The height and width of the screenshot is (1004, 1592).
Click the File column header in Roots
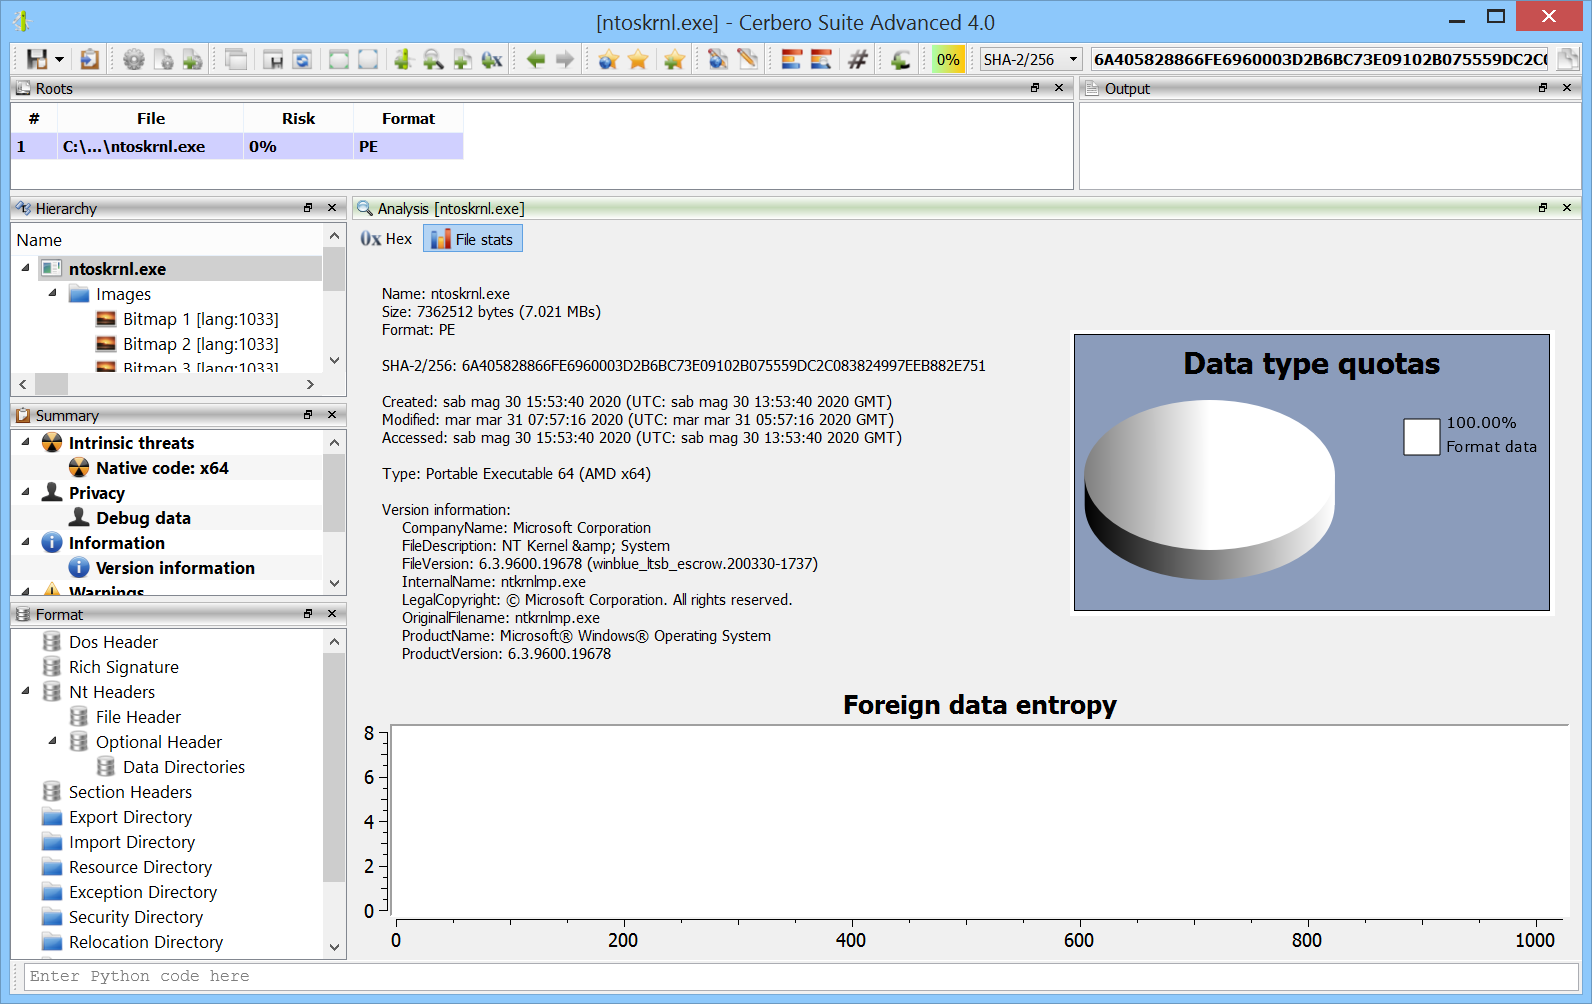point(151,118)
